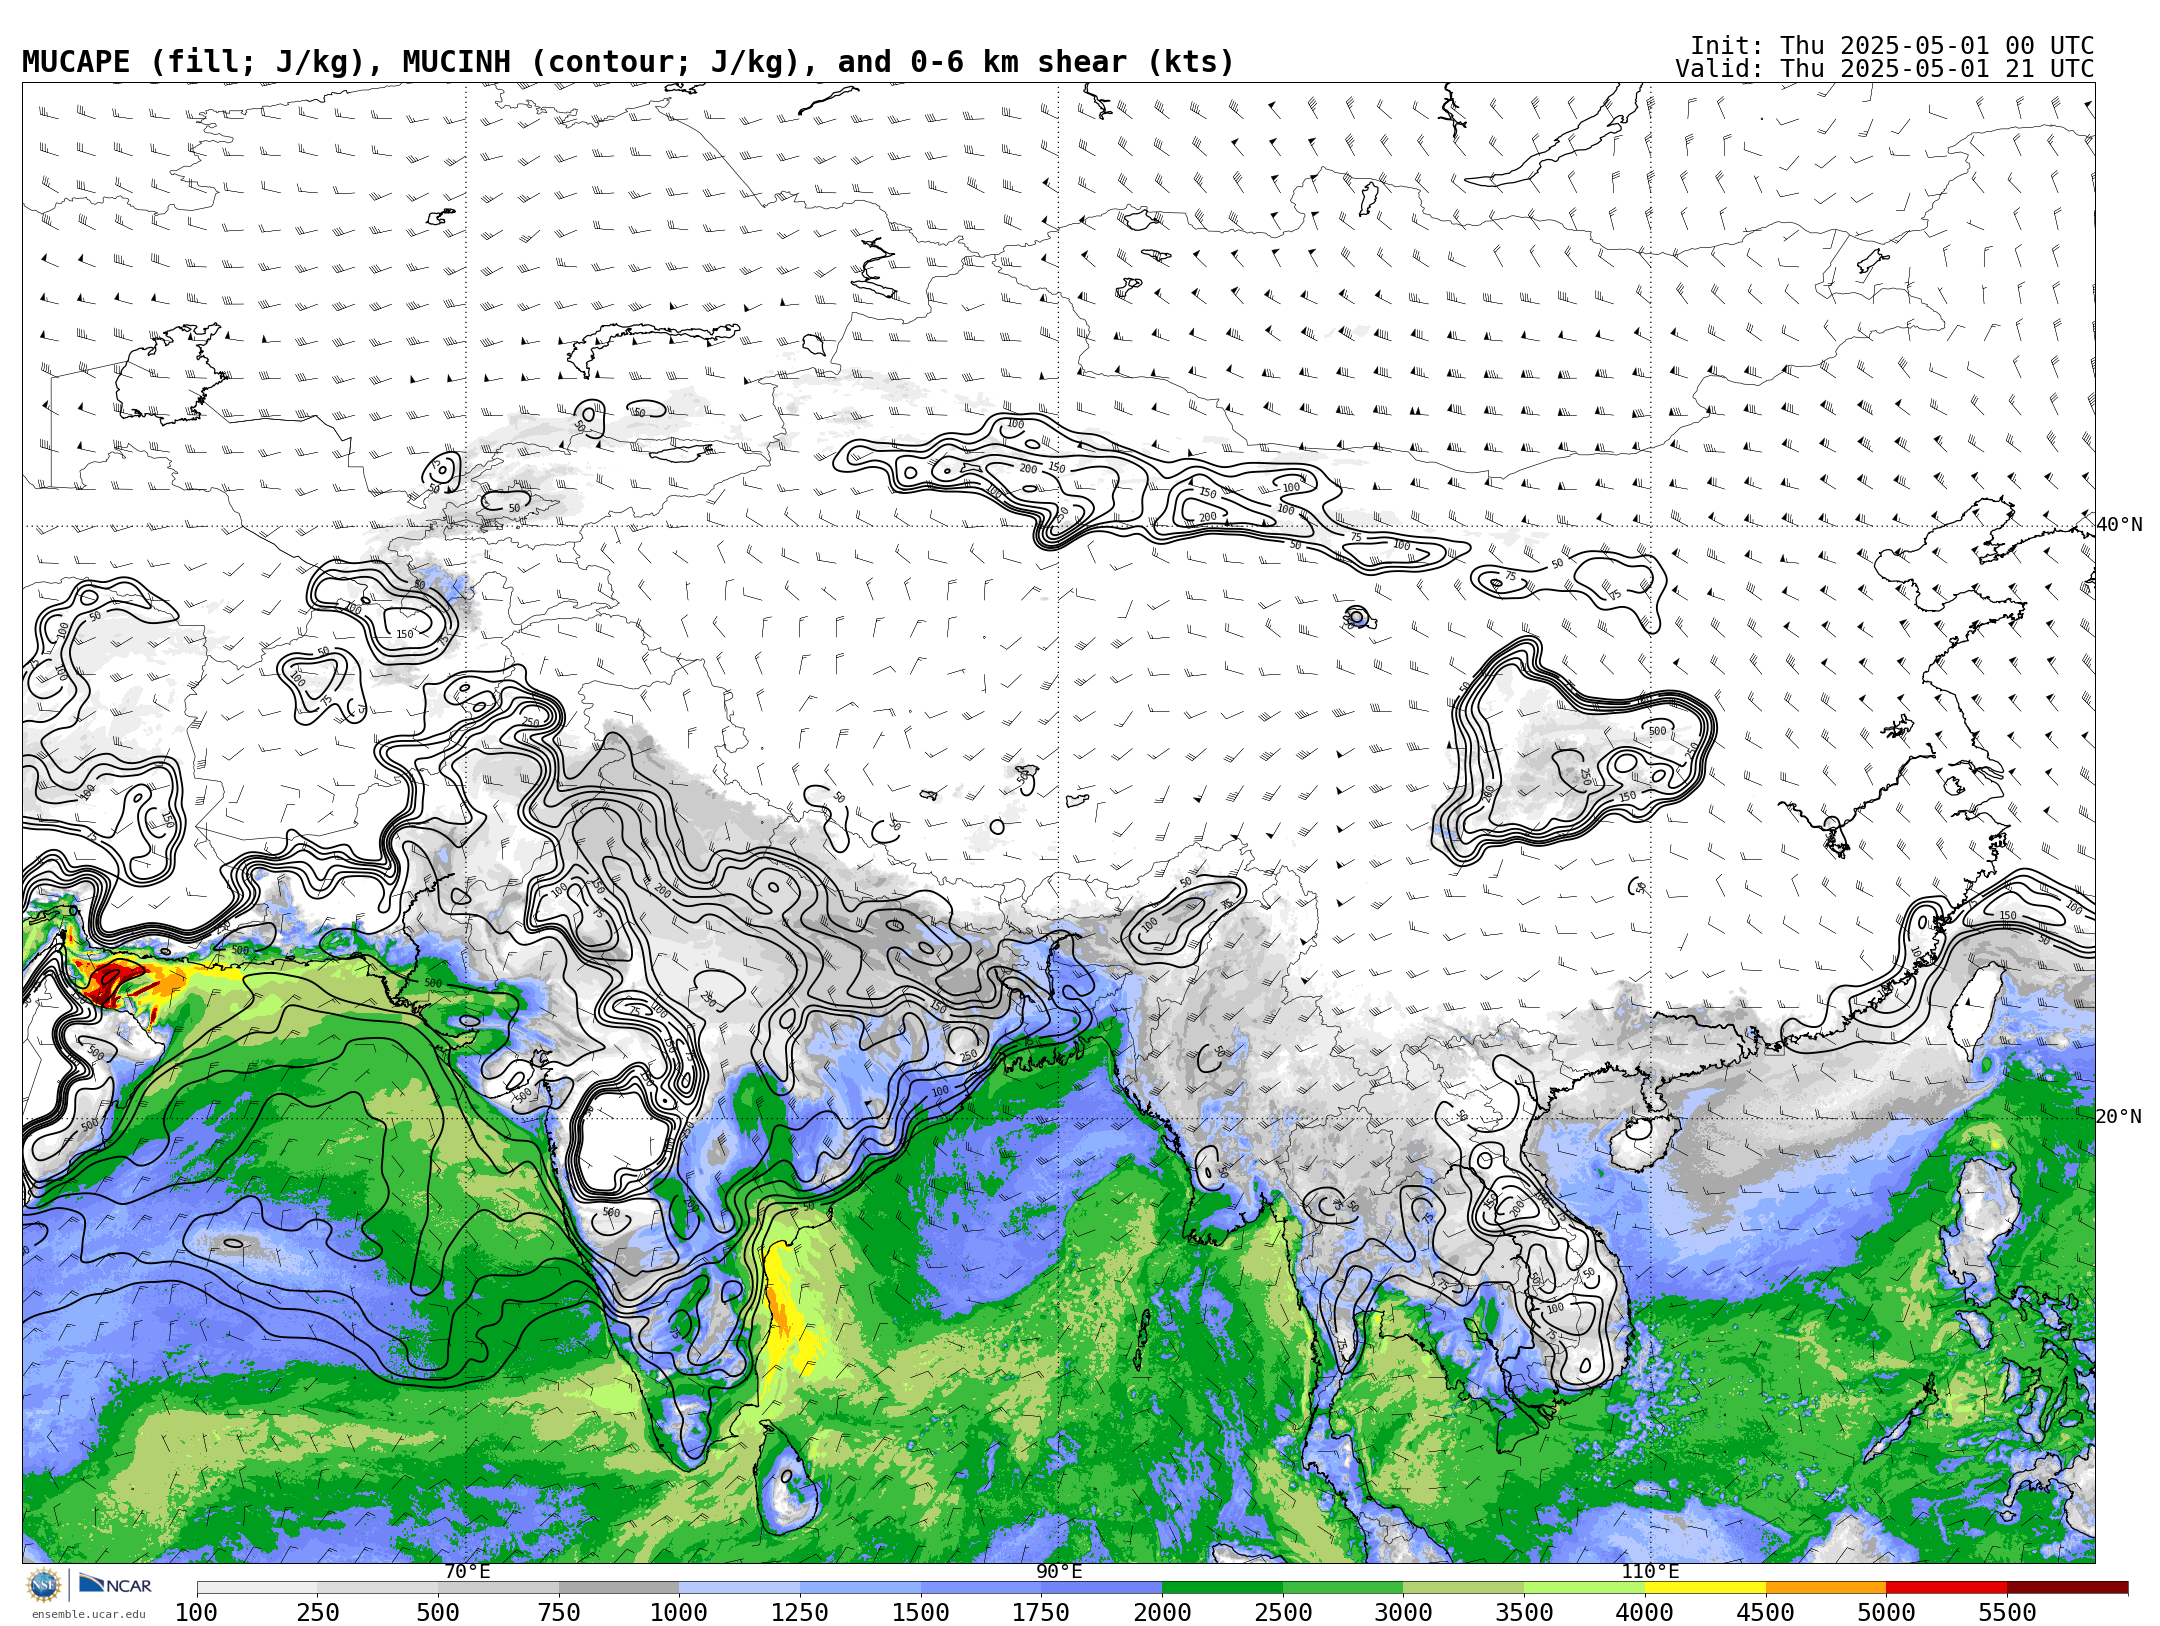Click the 40°N latitude label

[2119, 525]
